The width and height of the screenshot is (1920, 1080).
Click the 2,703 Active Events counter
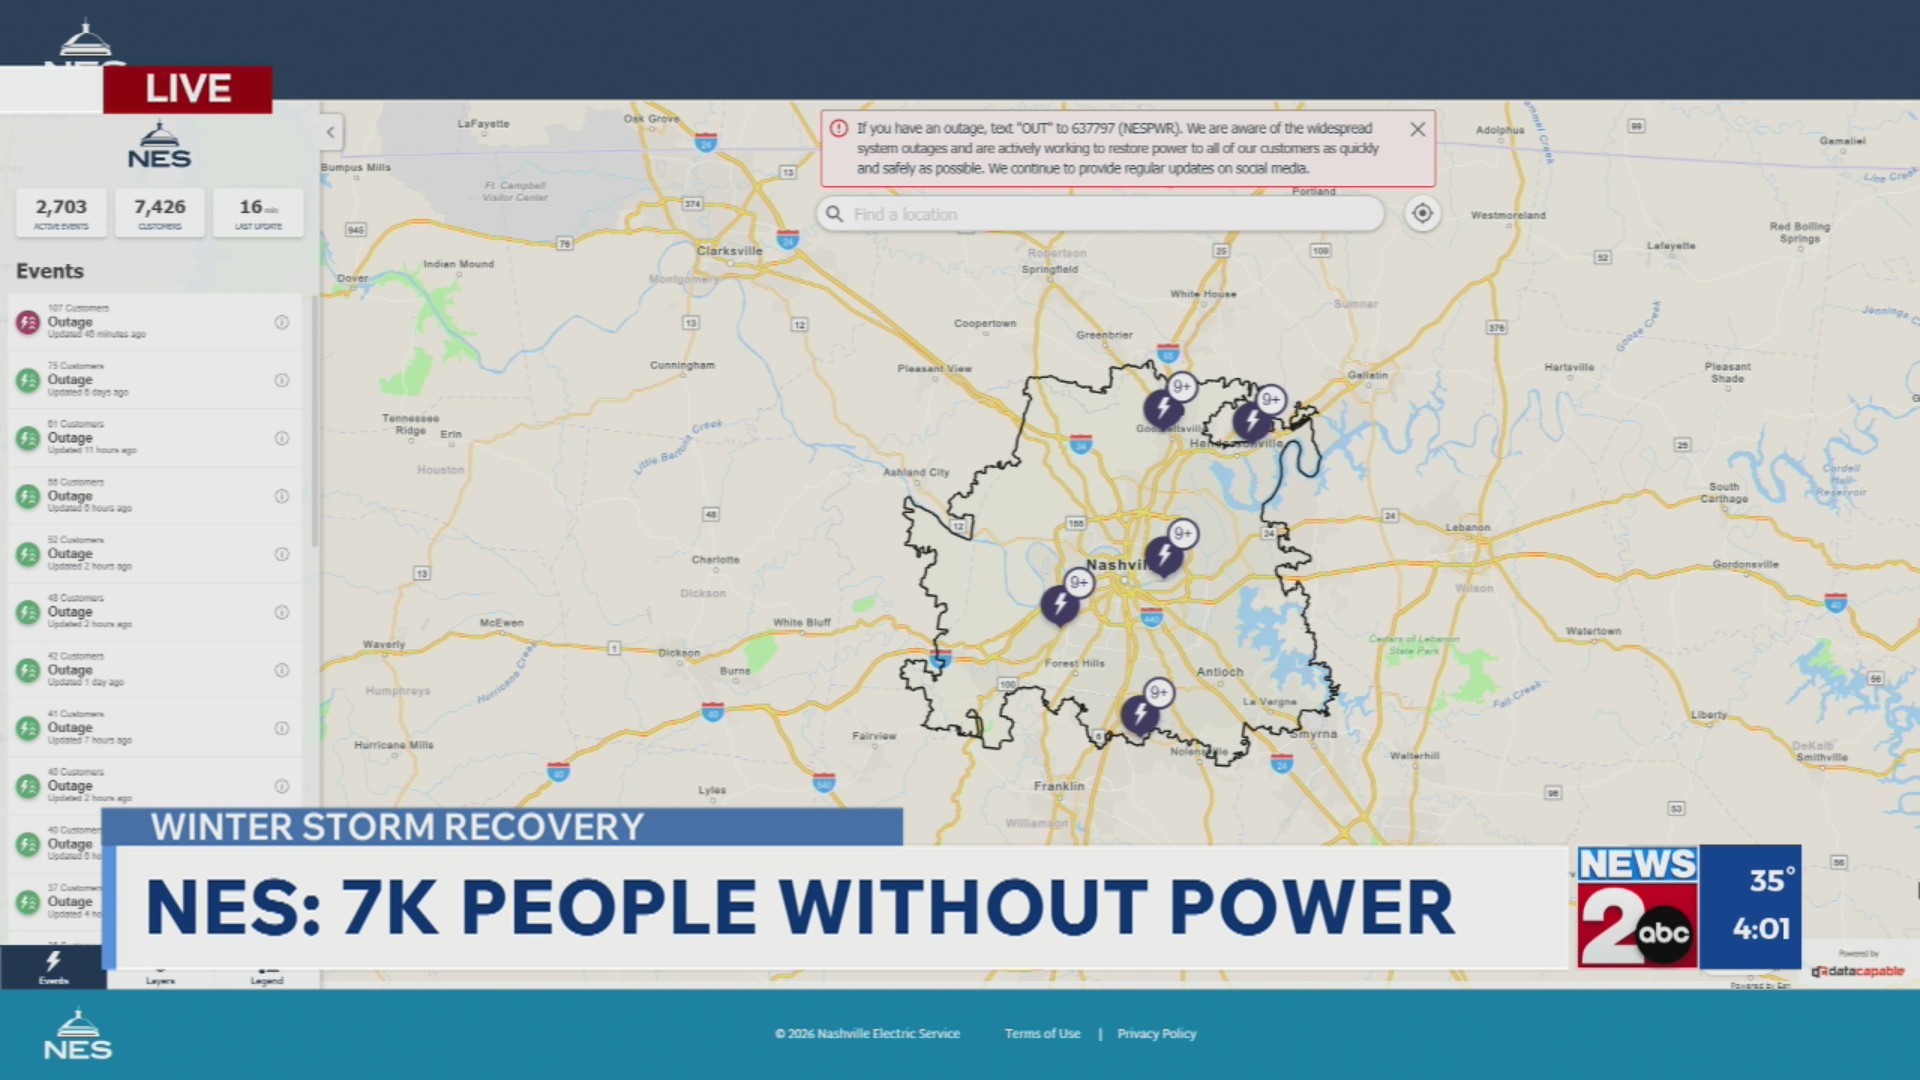pyautogui.click(x=61, y=213)
